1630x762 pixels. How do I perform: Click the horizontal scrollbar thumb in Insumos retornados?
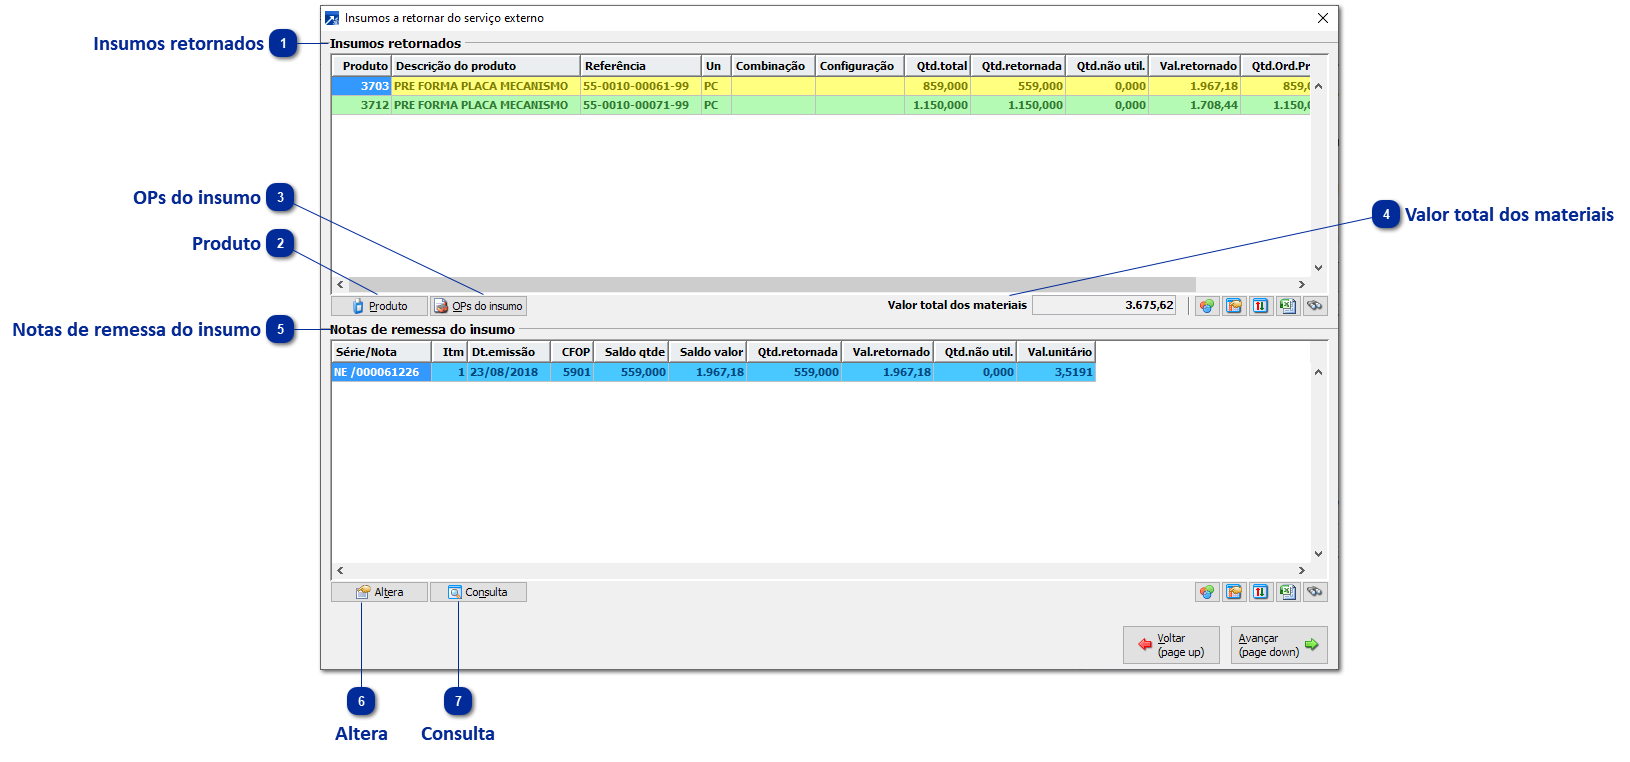tap(772, 284)
